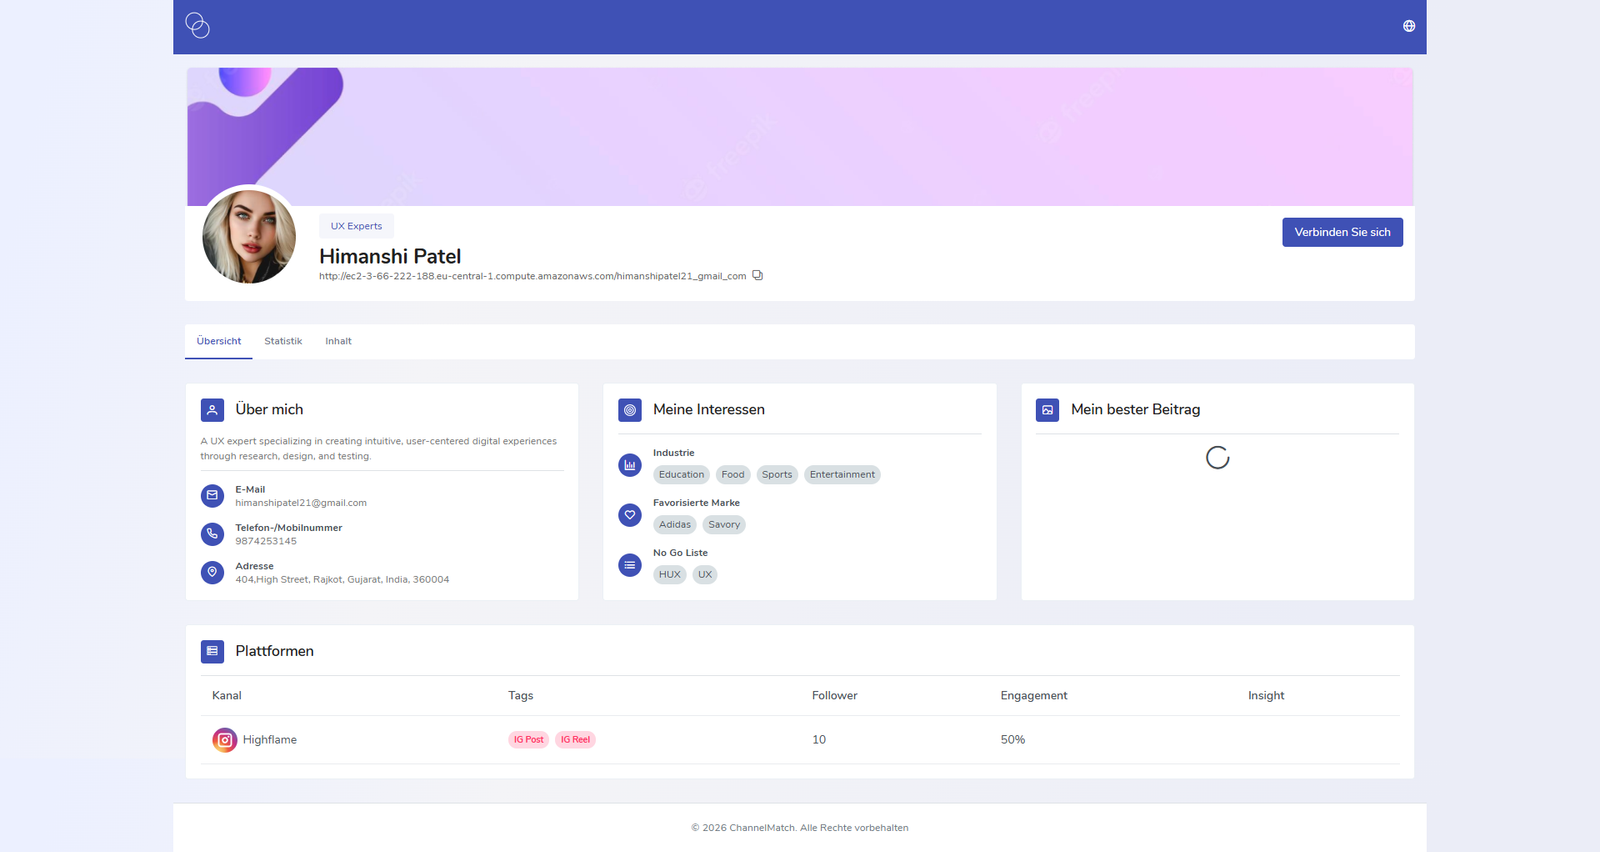Click the Plattformen section icon
This screenshot has width=1600, height=852.
(x=212, y=651)
